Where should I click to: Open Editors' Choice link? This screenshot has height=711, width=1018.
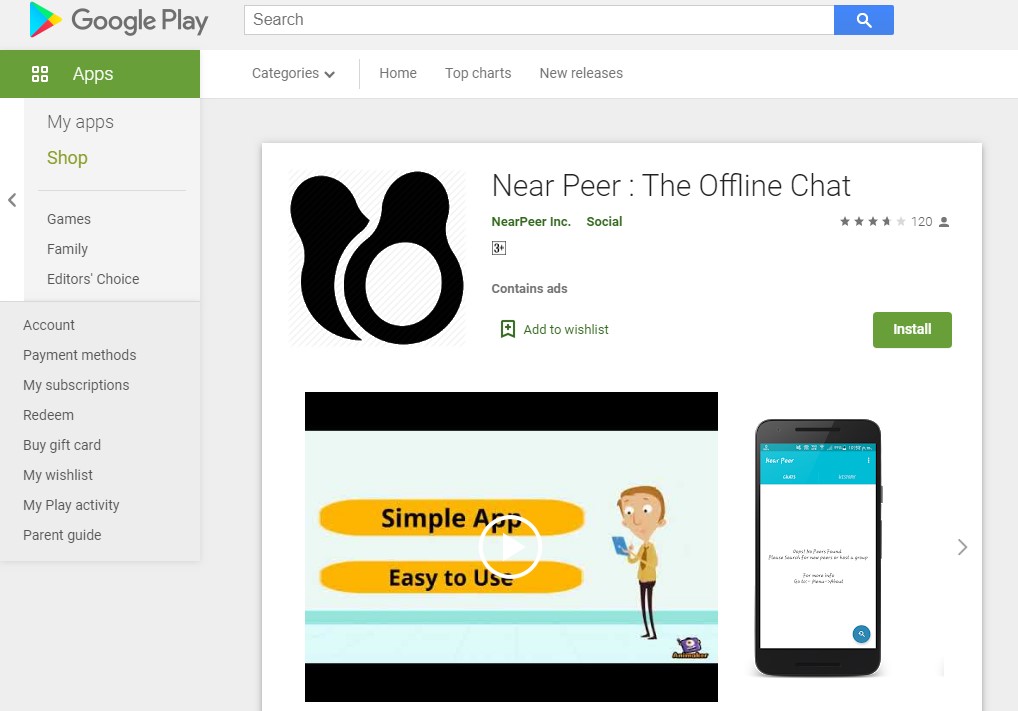[93, 279]
